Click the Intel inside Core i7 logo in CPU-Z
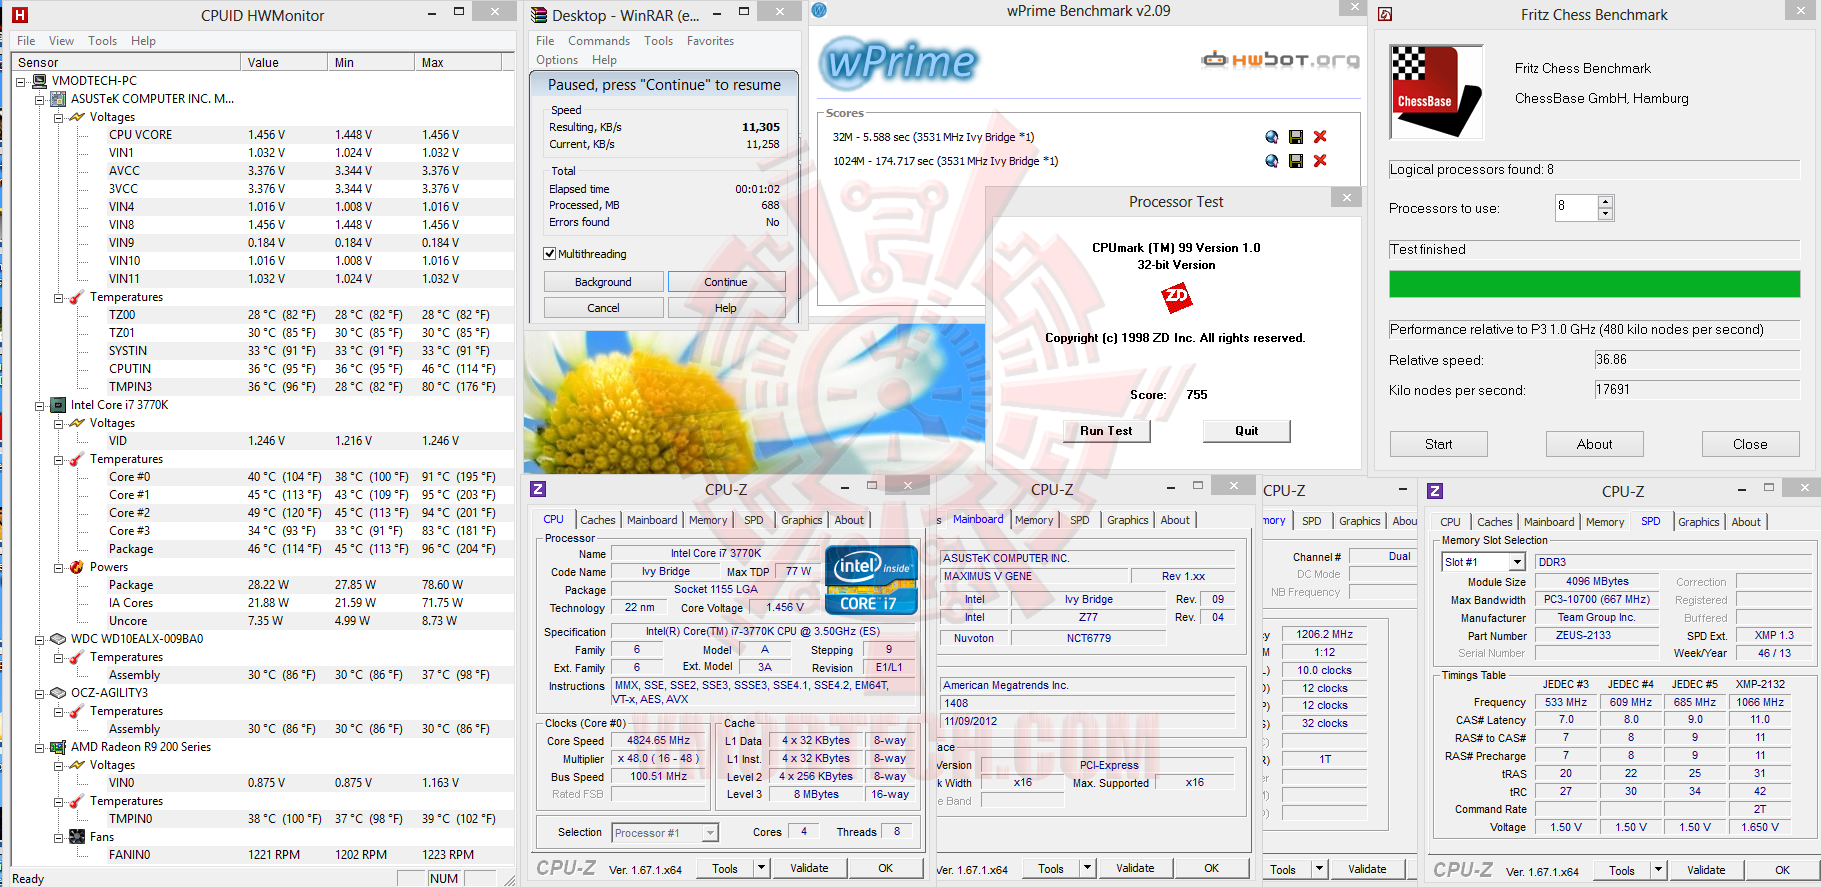This screenshot has width=1821, height=887. coord(871,579)
